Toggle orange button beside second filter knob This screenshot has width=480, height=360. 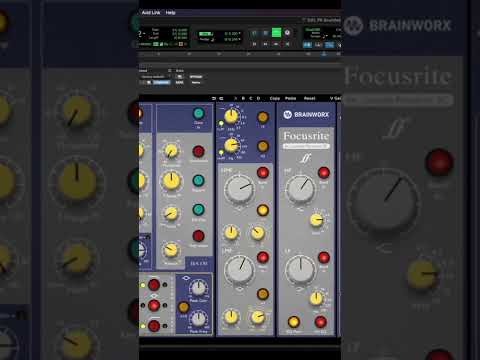(263, 146)
